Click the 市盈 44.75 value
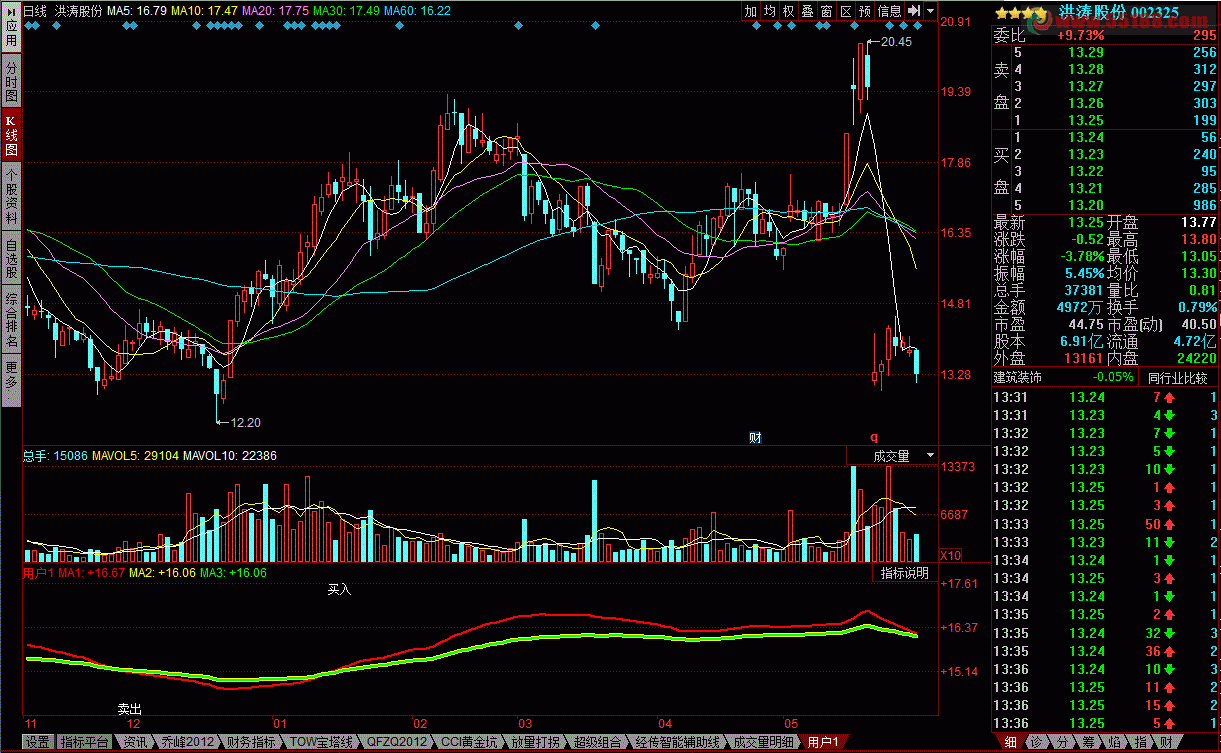This screenshot has width=1221, height=753. [1086, 324]
